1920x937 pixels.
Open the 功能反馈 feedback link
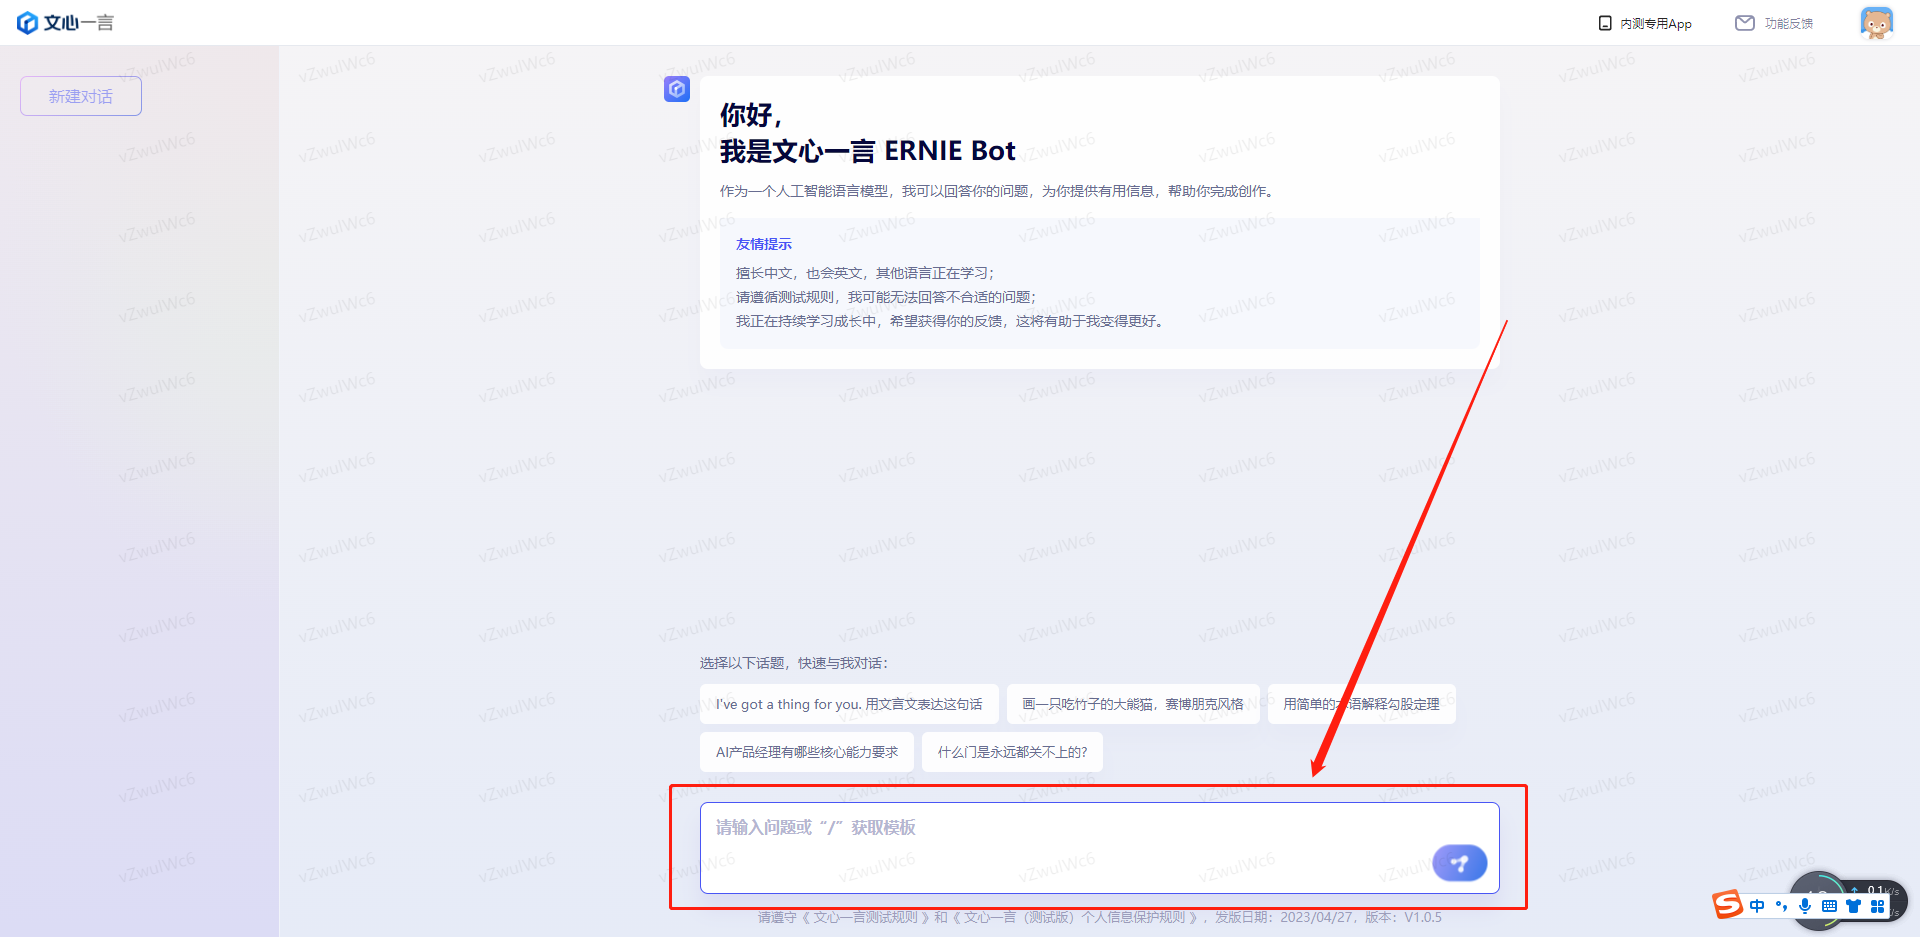1789,23
